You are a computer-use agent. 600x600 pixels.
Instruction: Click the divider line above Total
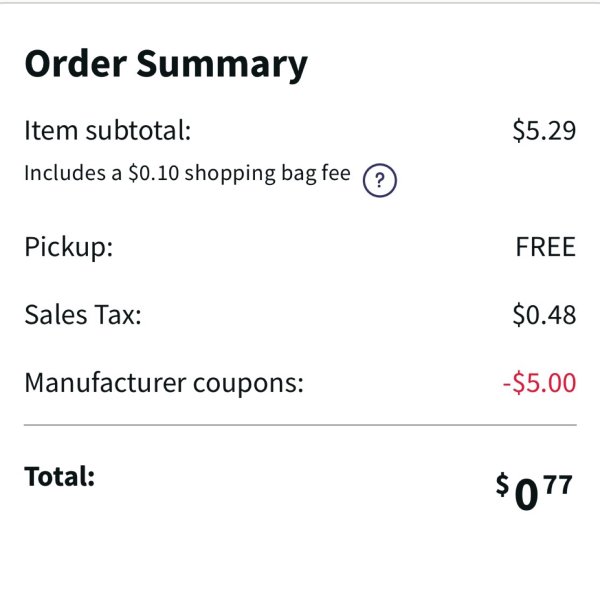(x=300, y=425)
